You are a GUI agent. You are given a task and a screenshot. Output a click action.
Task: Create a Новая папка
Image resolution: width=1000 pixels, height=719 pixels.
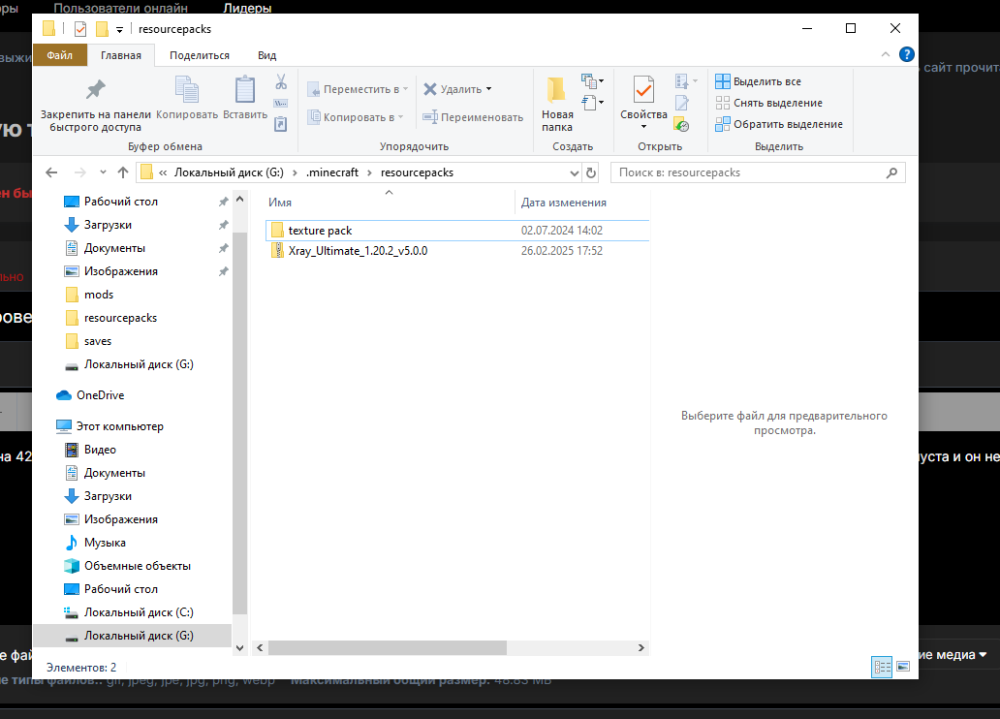[557, 103]
